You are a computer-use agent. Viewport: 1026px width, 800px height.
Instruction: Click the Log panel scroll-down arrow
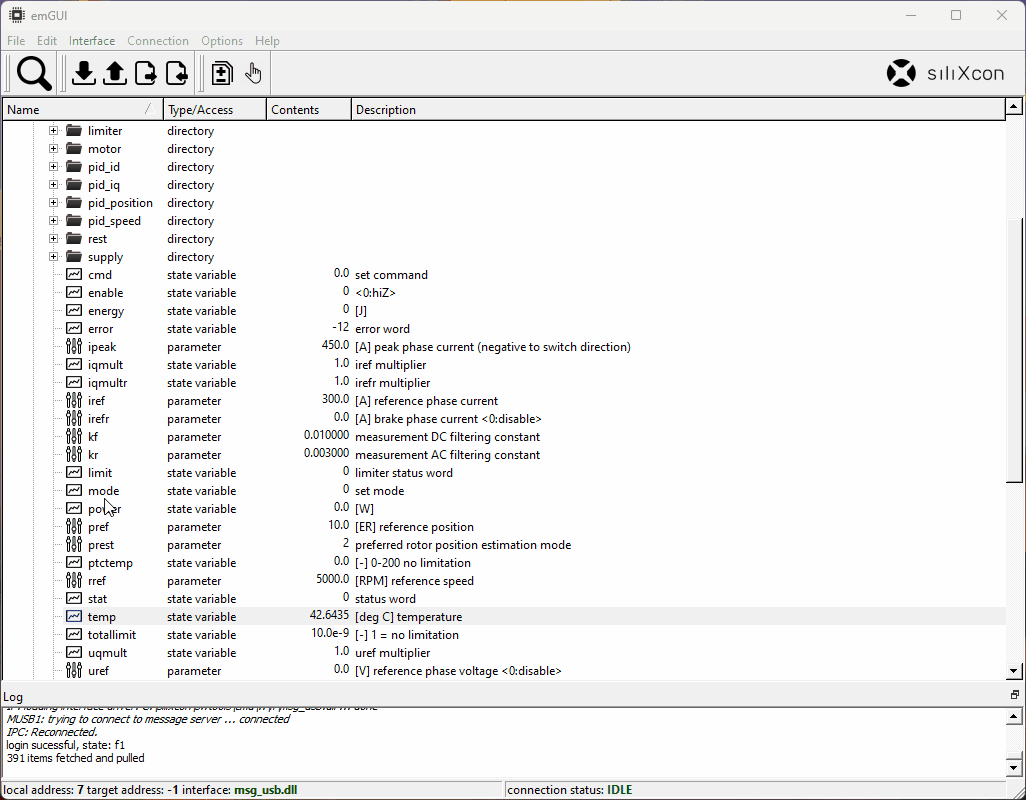(x=1014, y=767)
